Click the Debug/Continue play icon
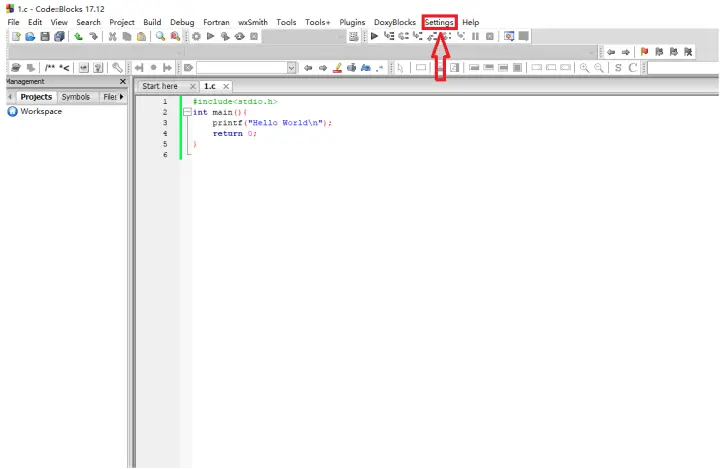Screen dimensions: 720x469 click(x=374, y=36)
